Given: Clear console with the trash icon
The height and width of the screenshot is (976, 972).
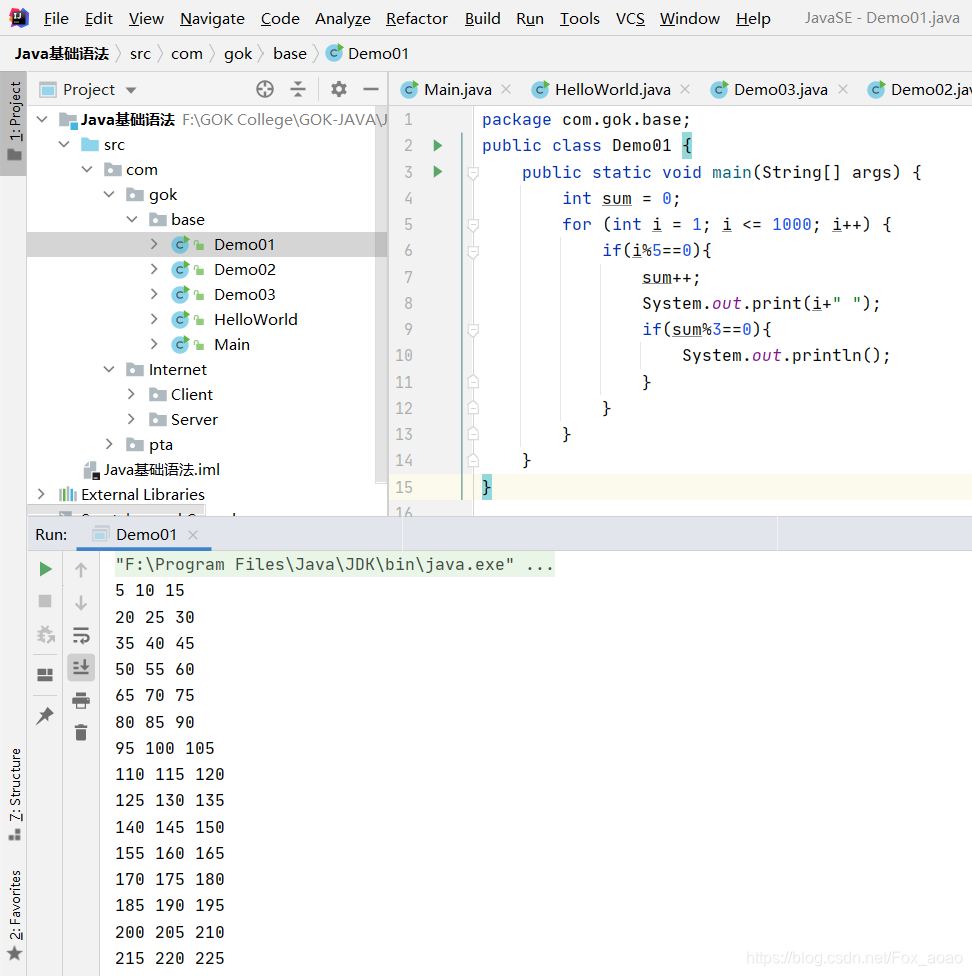Looking at the screenshot, I should 81,733.
